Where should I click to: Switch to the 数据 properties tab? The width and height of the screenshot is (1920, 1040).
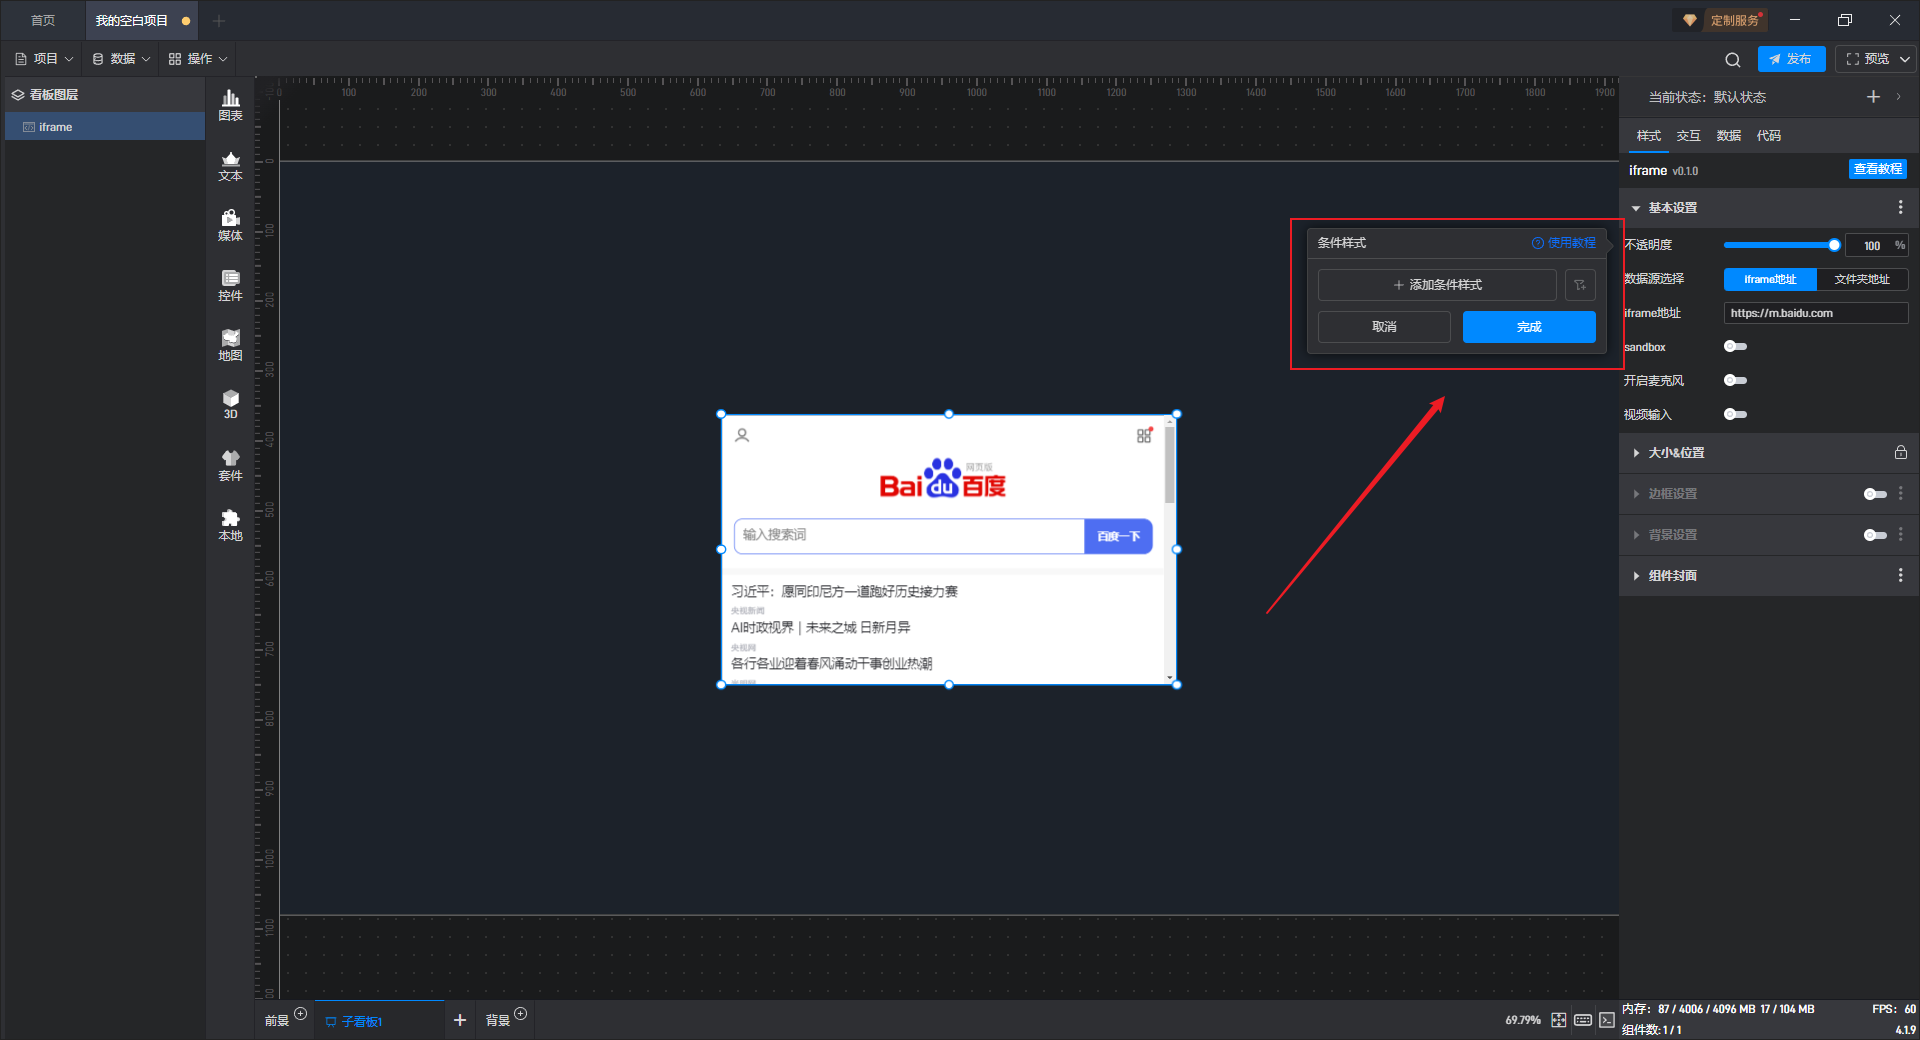tap(1728, 136)
